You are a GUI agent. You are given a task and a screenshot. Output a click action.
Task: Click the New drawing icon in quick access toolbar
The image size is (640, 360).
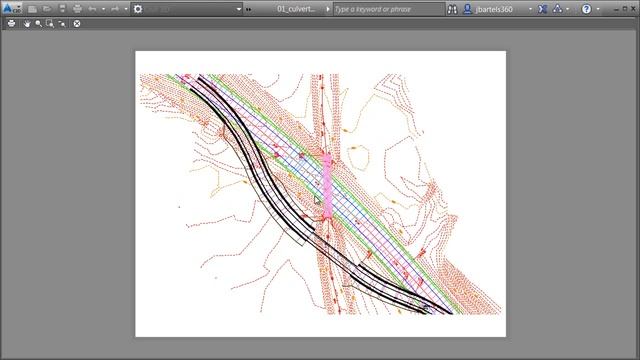(32, 9)
